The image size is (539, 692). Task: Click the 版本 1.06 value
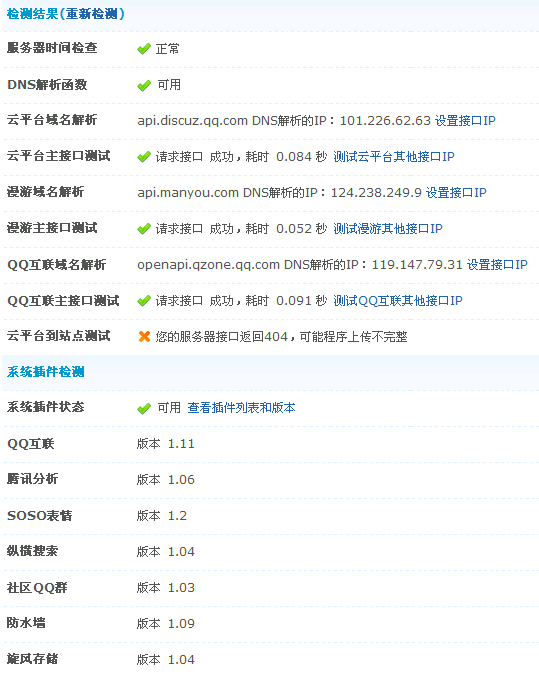[x=166, y=480]
